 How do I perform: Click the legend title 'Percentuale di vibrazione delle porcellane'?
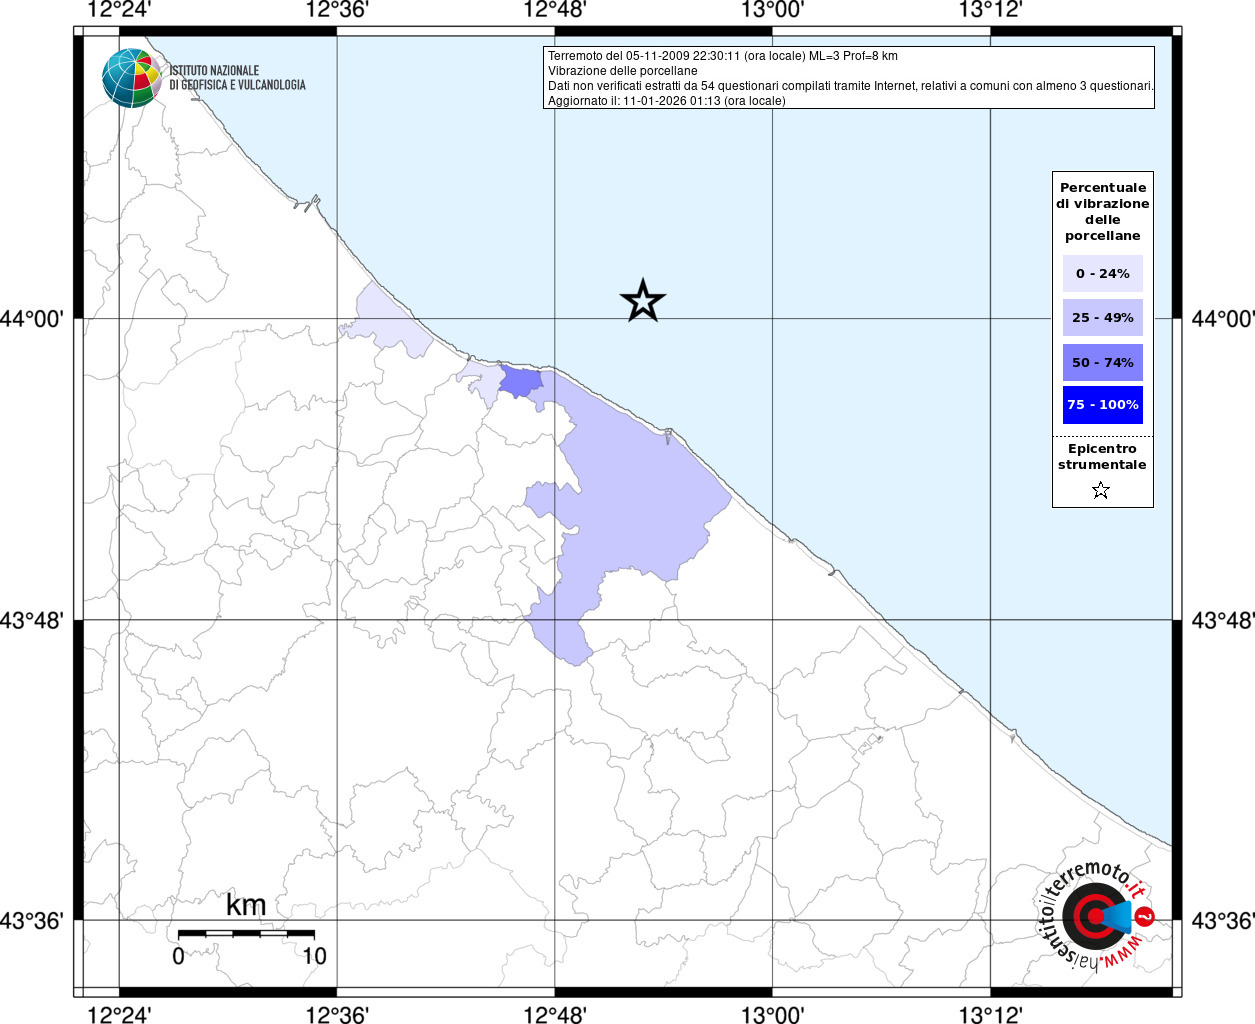(1103, 211)
